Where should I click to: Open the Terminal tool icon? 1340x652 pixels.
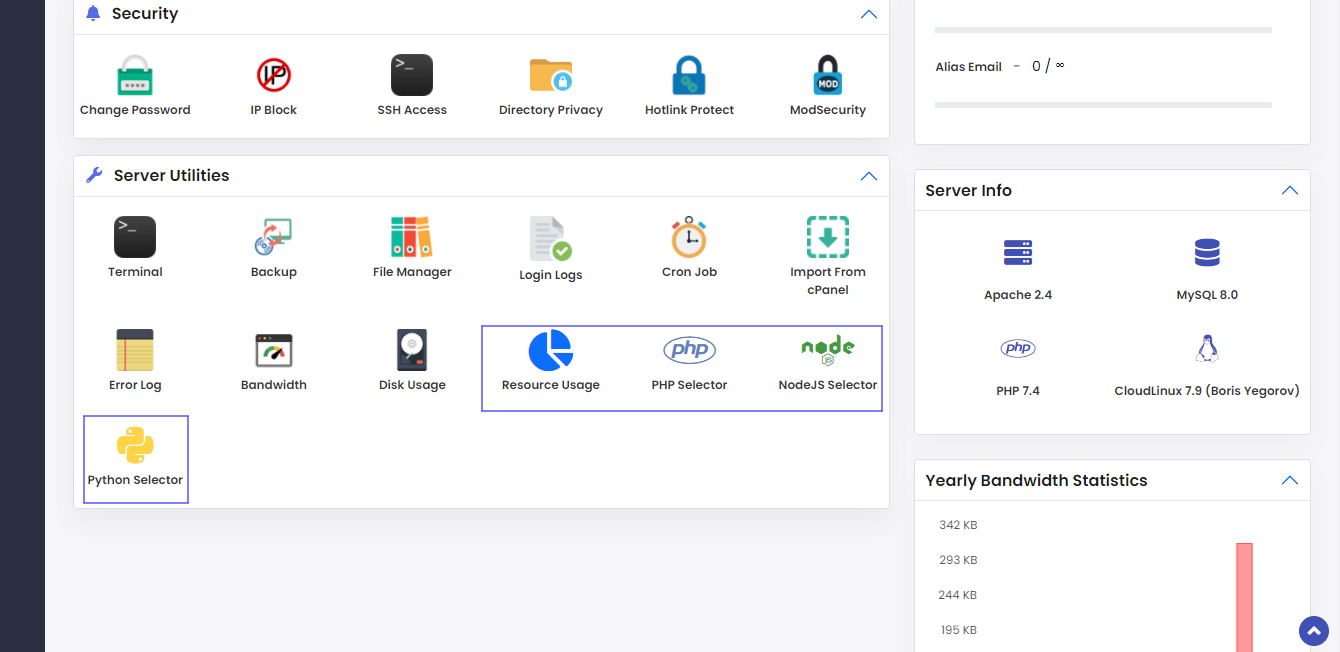click(135, 238)
